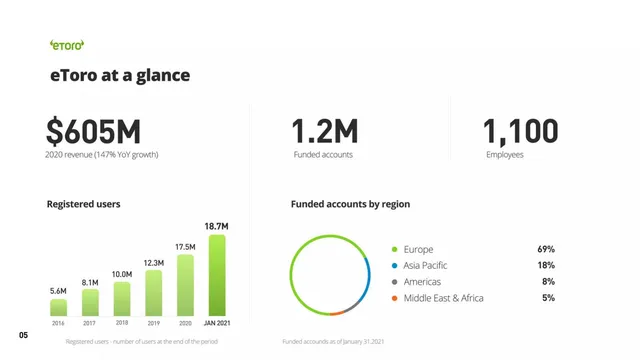This screenshot has height=360, width=640.
Task: Select the 2017 bar in the chart
Action: (90, 302)
